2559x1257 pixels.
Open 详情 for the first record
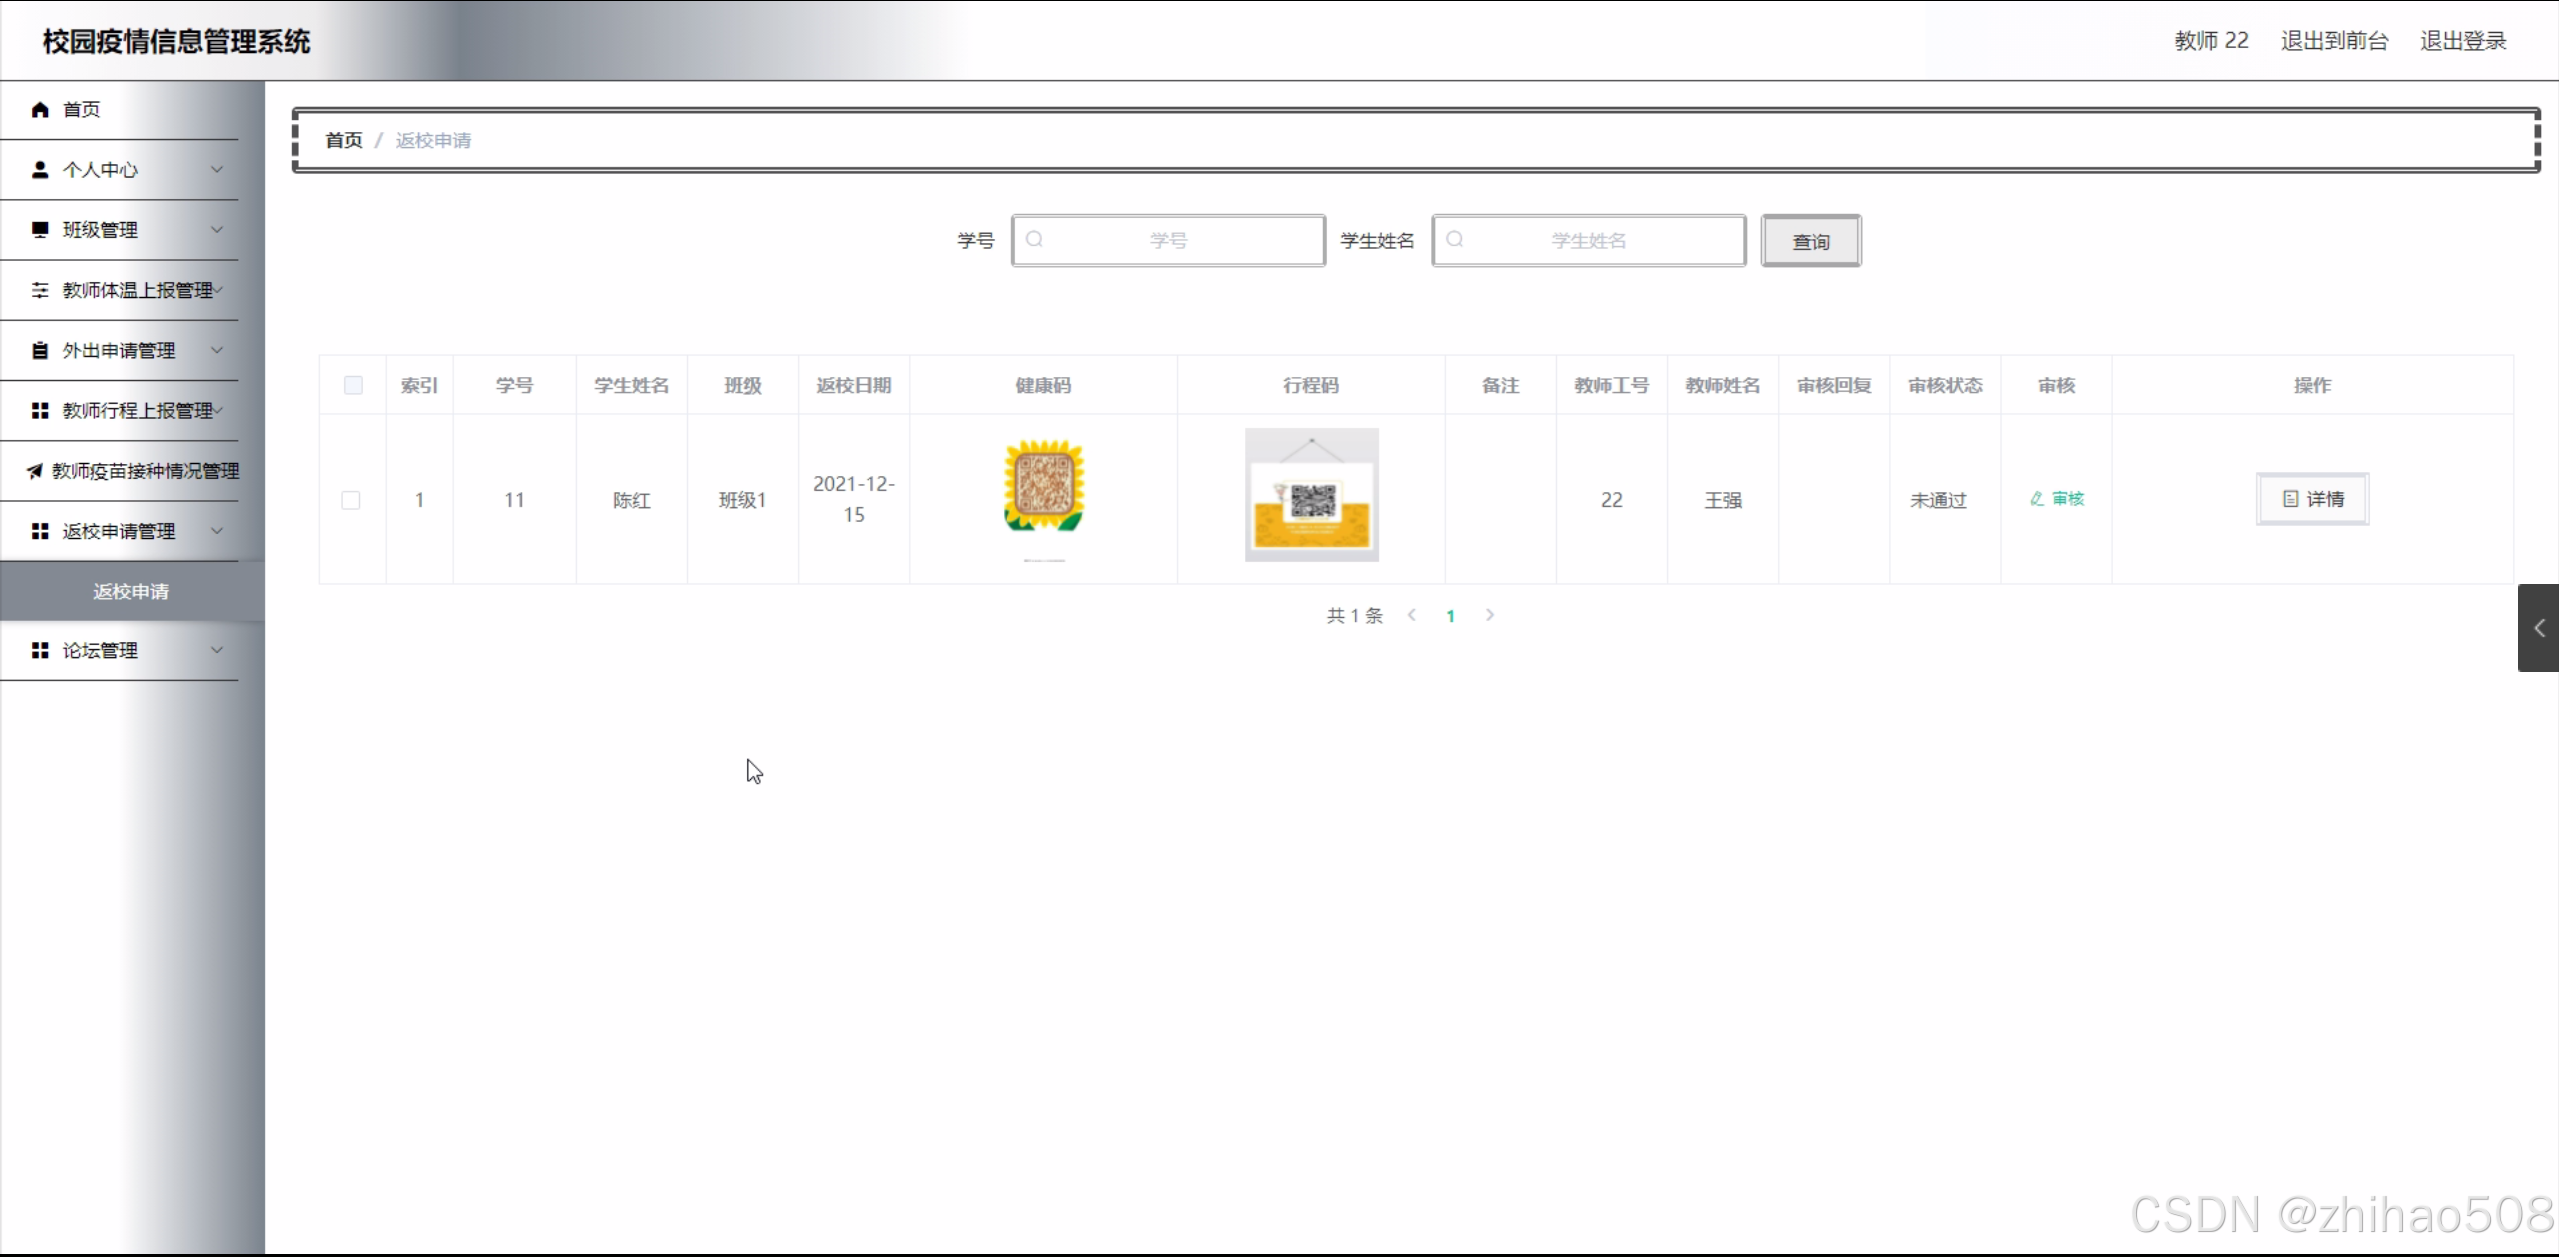click(2312, 499)
